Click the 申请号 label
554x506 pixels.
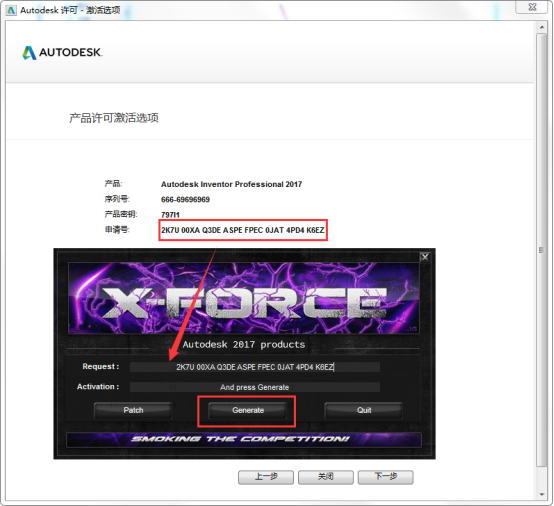click(117, 230)
